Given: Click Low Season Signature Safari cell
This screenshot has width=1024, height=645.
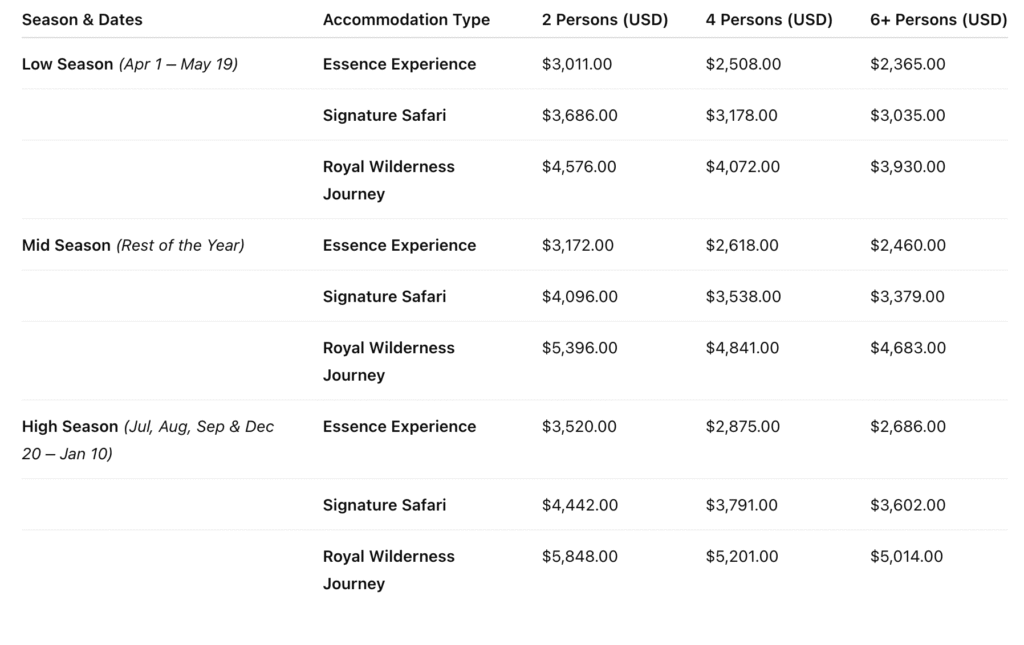Looking at the screenshot, I should point(385,116).
